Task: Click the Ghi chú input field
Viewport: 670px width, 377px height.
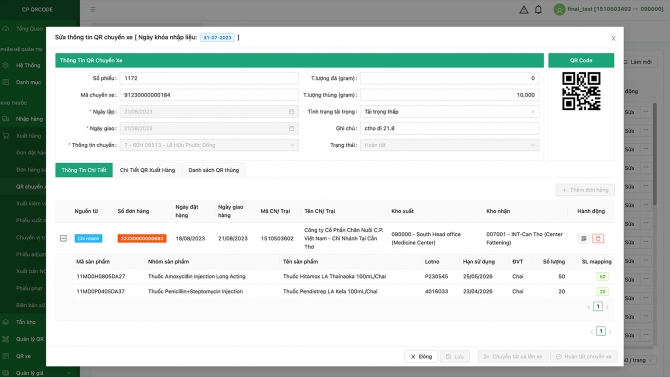Action: click(450, 128)
